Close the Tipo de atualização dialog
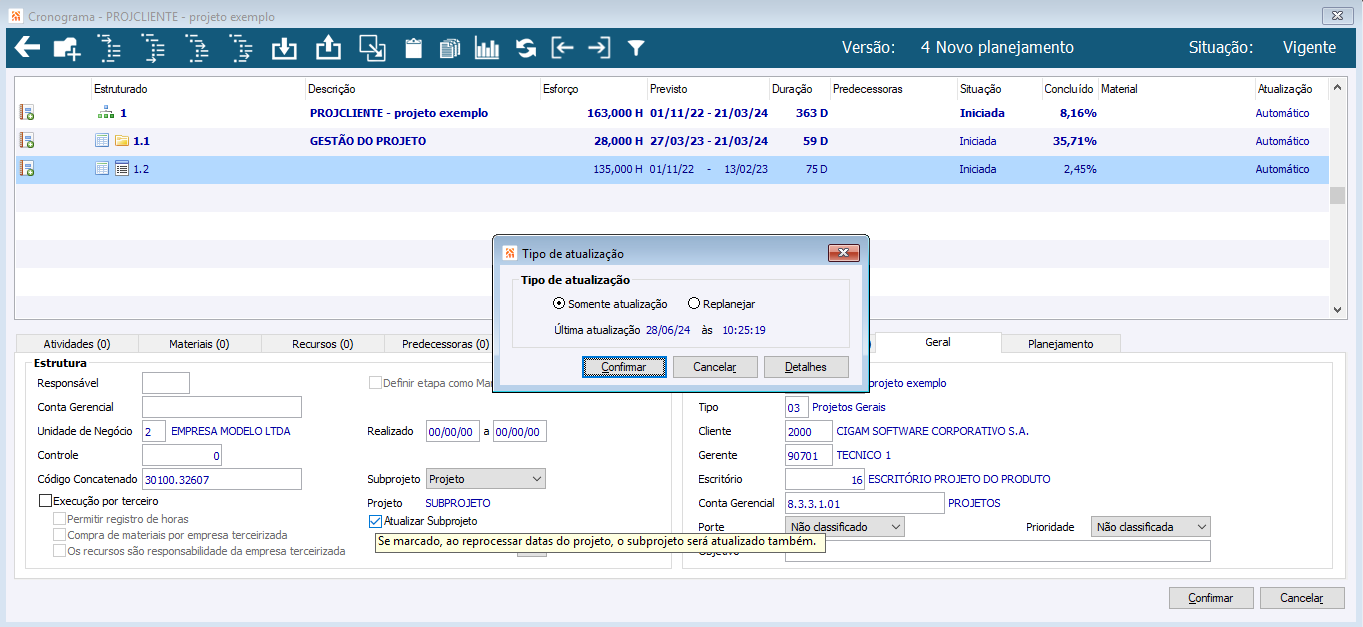This screenshot has width=1363, height=627. click(844, 253)
